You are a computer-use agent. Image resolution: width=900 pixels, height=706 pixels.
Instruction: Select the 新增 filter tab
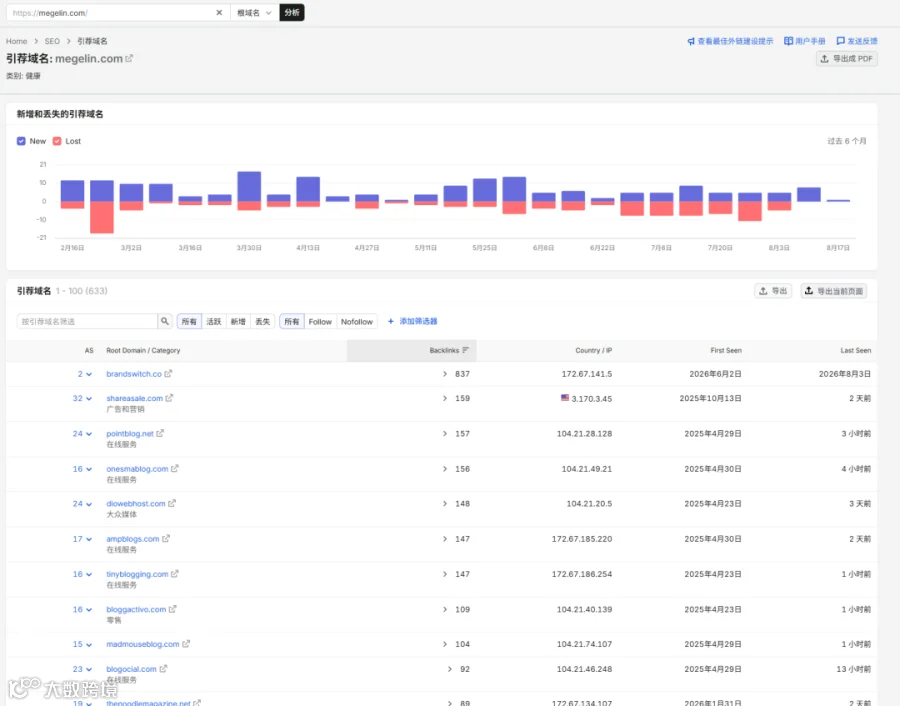click(238, 321)
